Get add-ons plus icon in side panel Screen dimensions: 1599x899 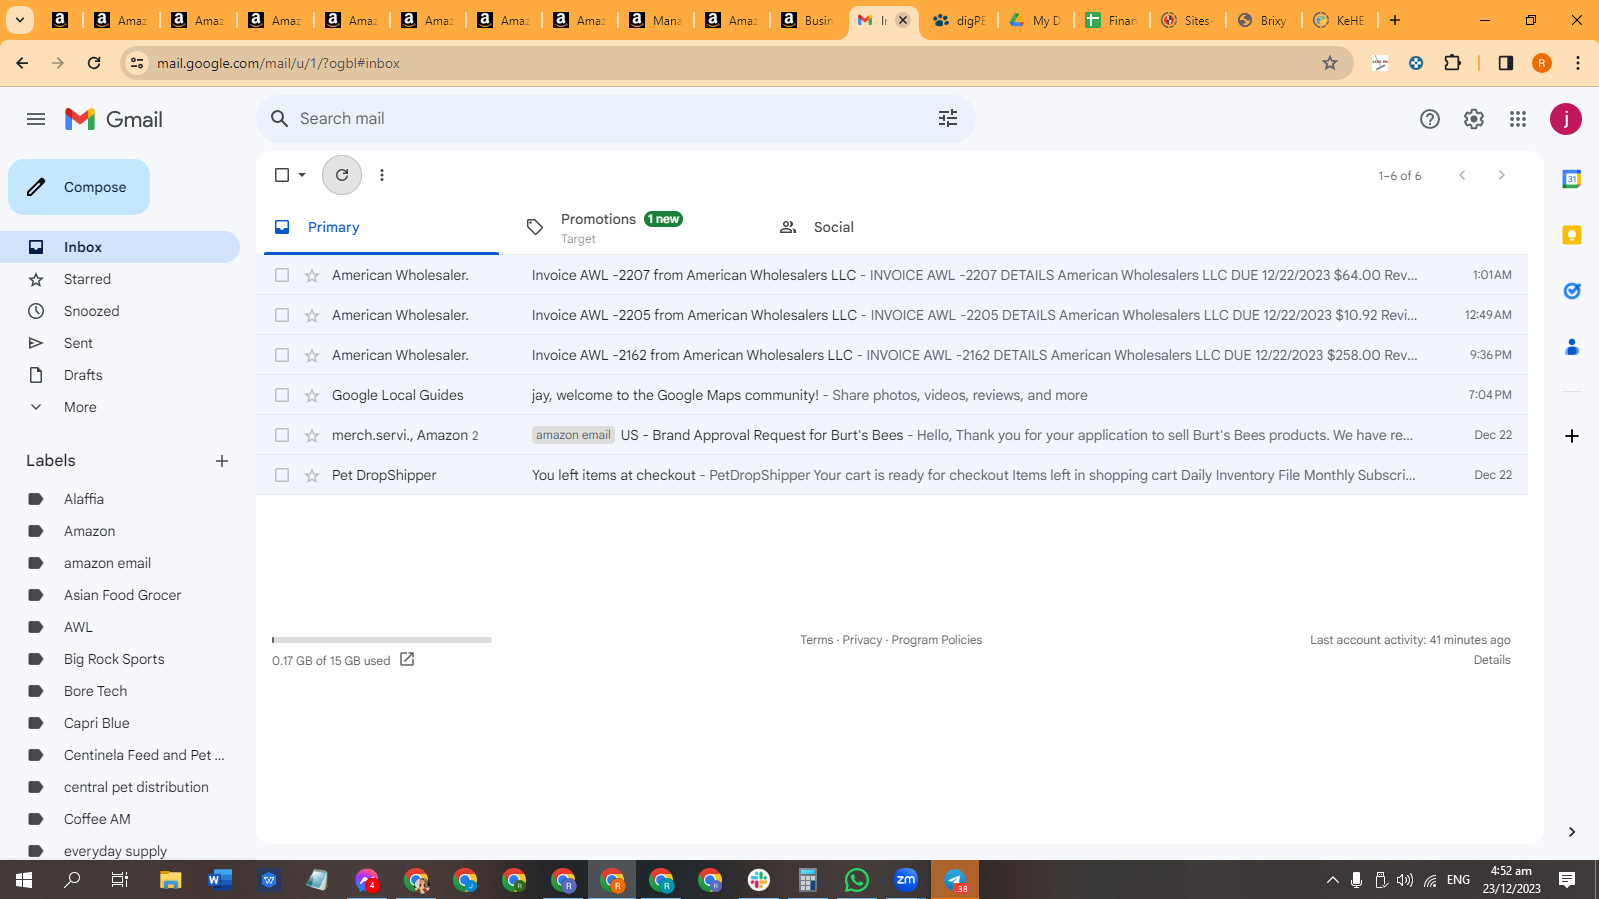click(x=1572, y=436)
